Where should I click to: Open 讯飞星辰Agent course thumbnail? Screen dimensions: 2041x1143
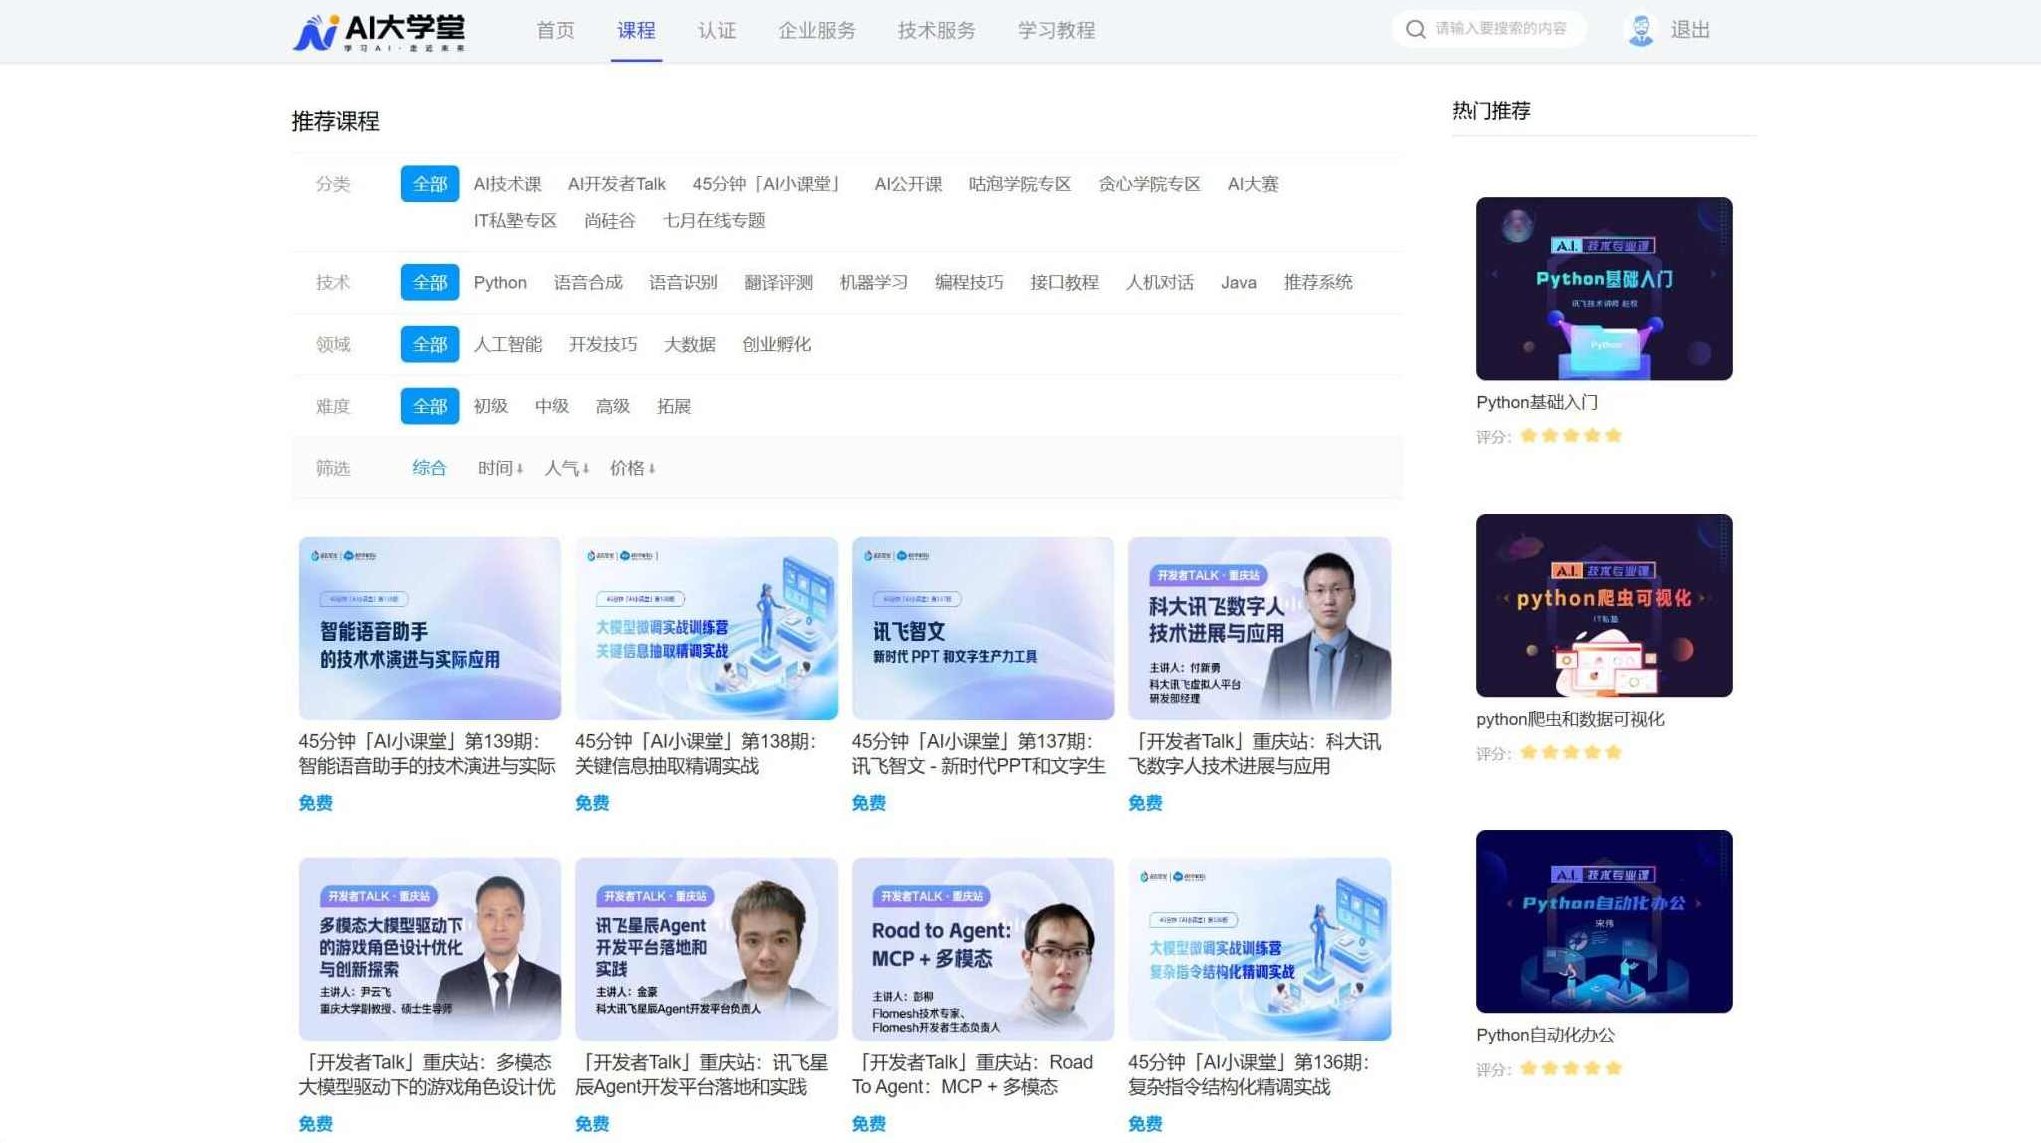706,949
